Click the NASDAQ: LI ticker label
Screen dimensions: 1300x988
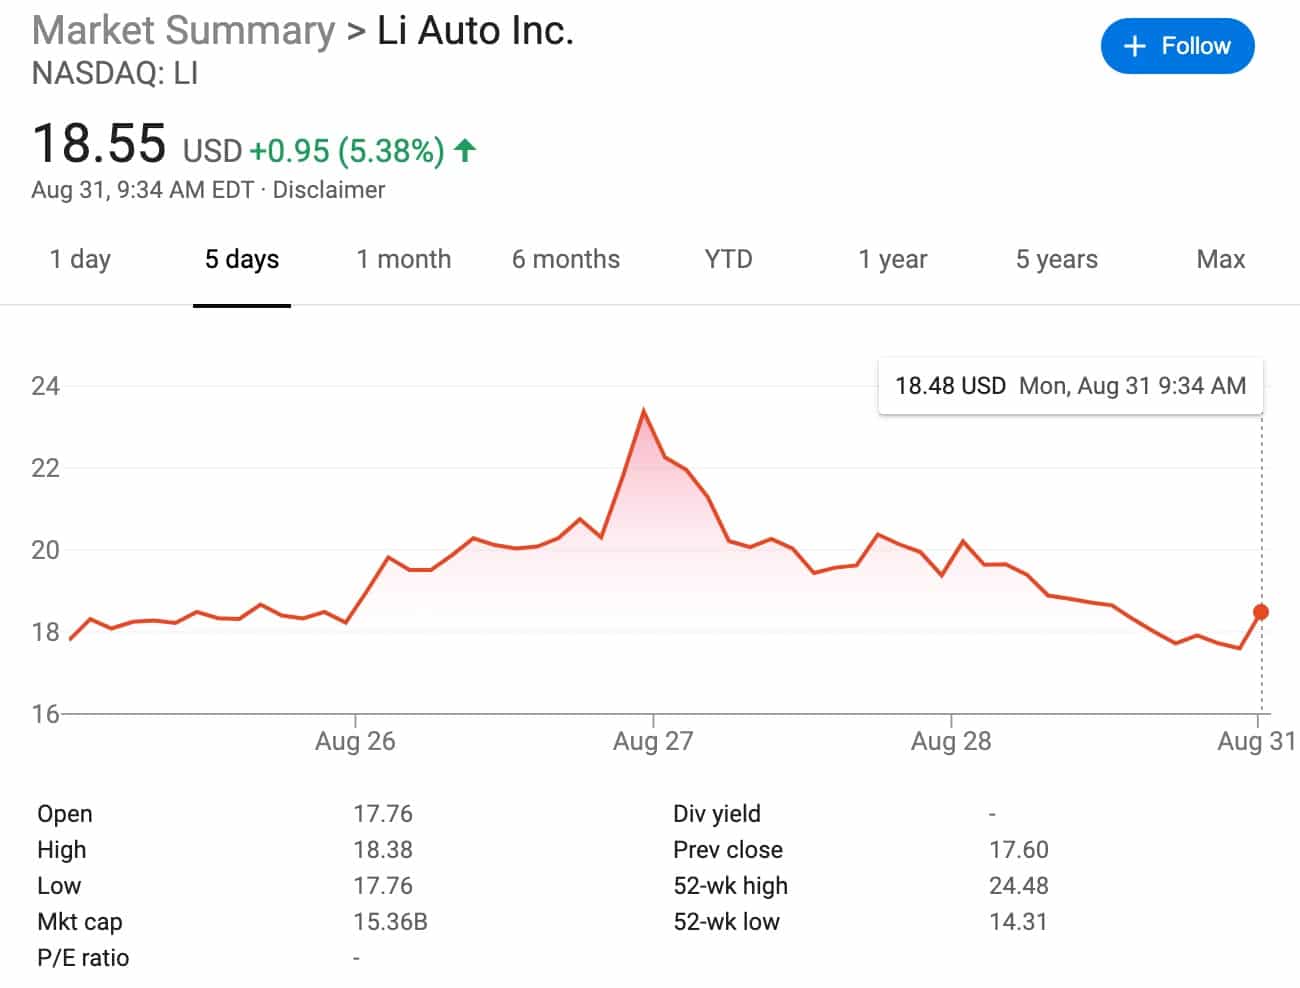tap(115, 72)
